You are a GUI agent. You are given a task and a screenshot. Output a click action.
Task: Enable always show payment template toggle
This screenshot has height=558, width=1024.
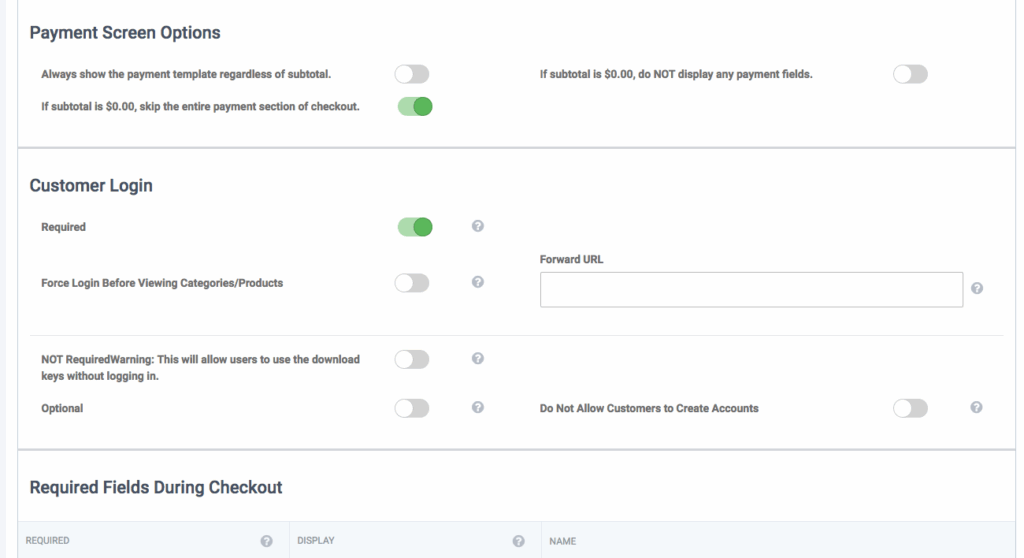click(412, 74)
